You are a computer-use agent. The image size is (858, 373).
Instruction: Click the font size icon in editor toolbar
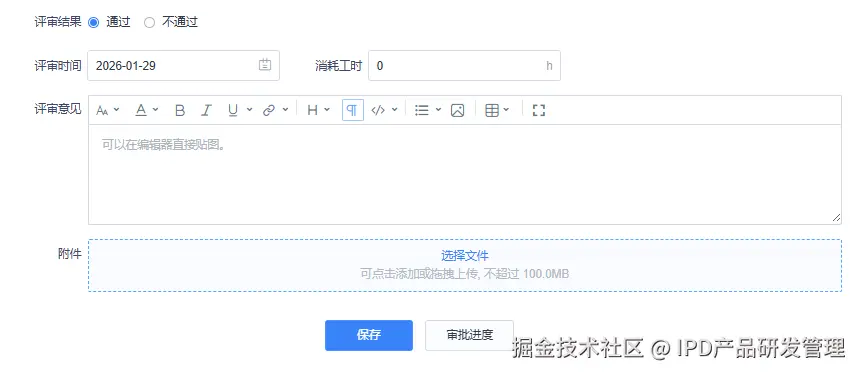click(102, 110)
